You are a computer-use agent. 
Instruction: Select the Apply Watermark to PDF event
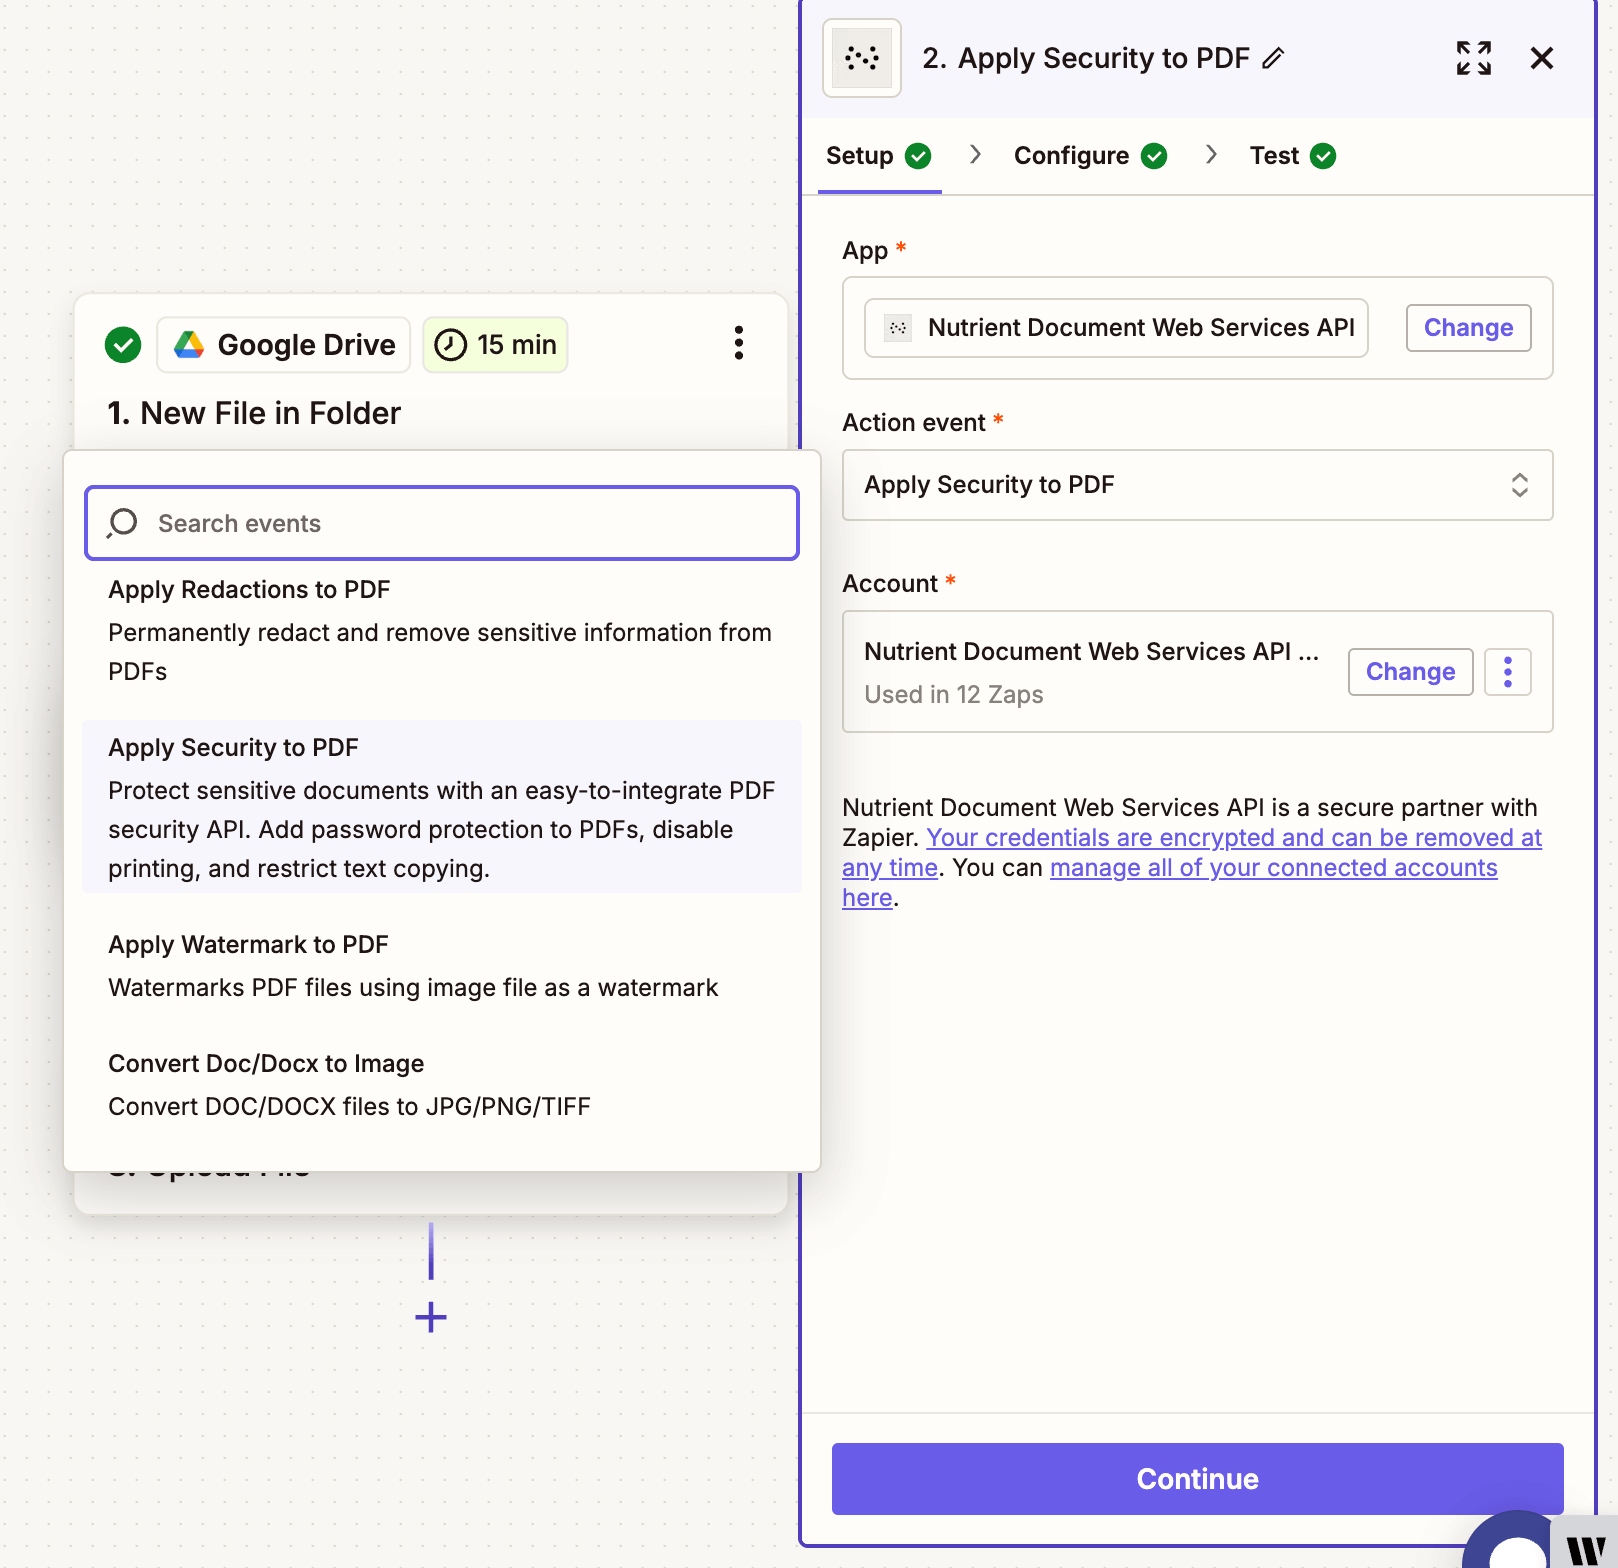tap(248, 944)
